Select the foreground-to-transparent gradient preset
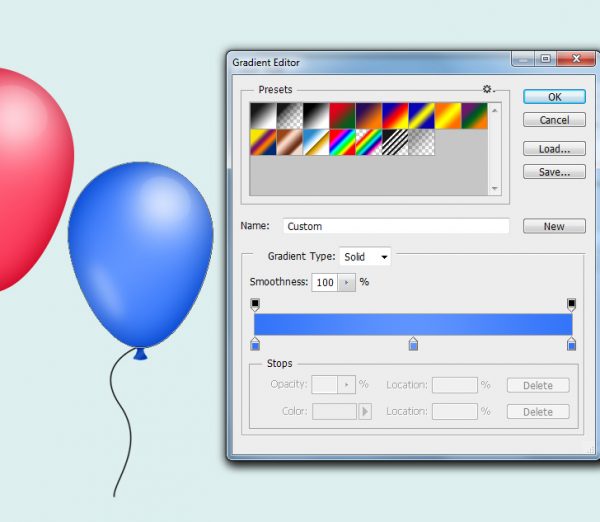This screenshot has height=522, width=600. click(x=290, y=116)
